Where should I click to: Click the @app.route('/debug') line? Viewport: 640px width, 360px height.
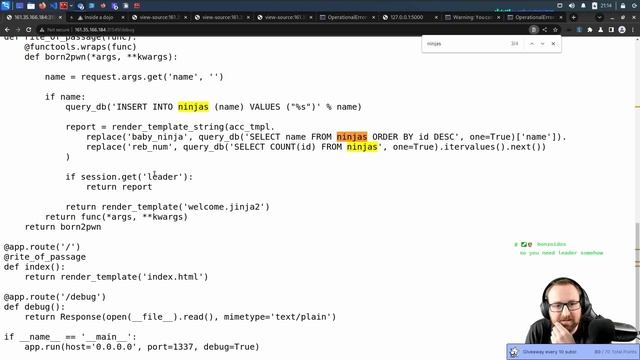coord(55,297)
